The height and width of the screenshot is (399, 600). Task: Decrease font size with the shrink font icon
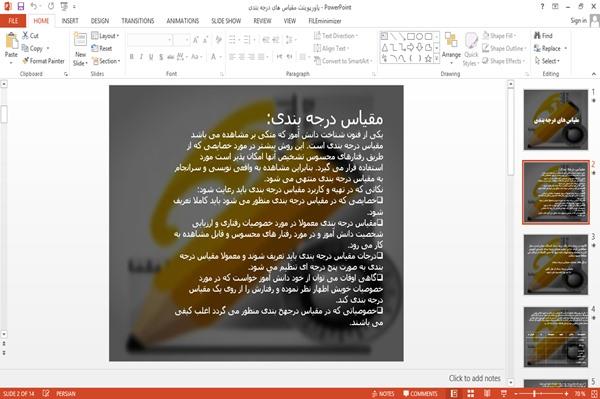pyautogui.click(x=205, y=40)
